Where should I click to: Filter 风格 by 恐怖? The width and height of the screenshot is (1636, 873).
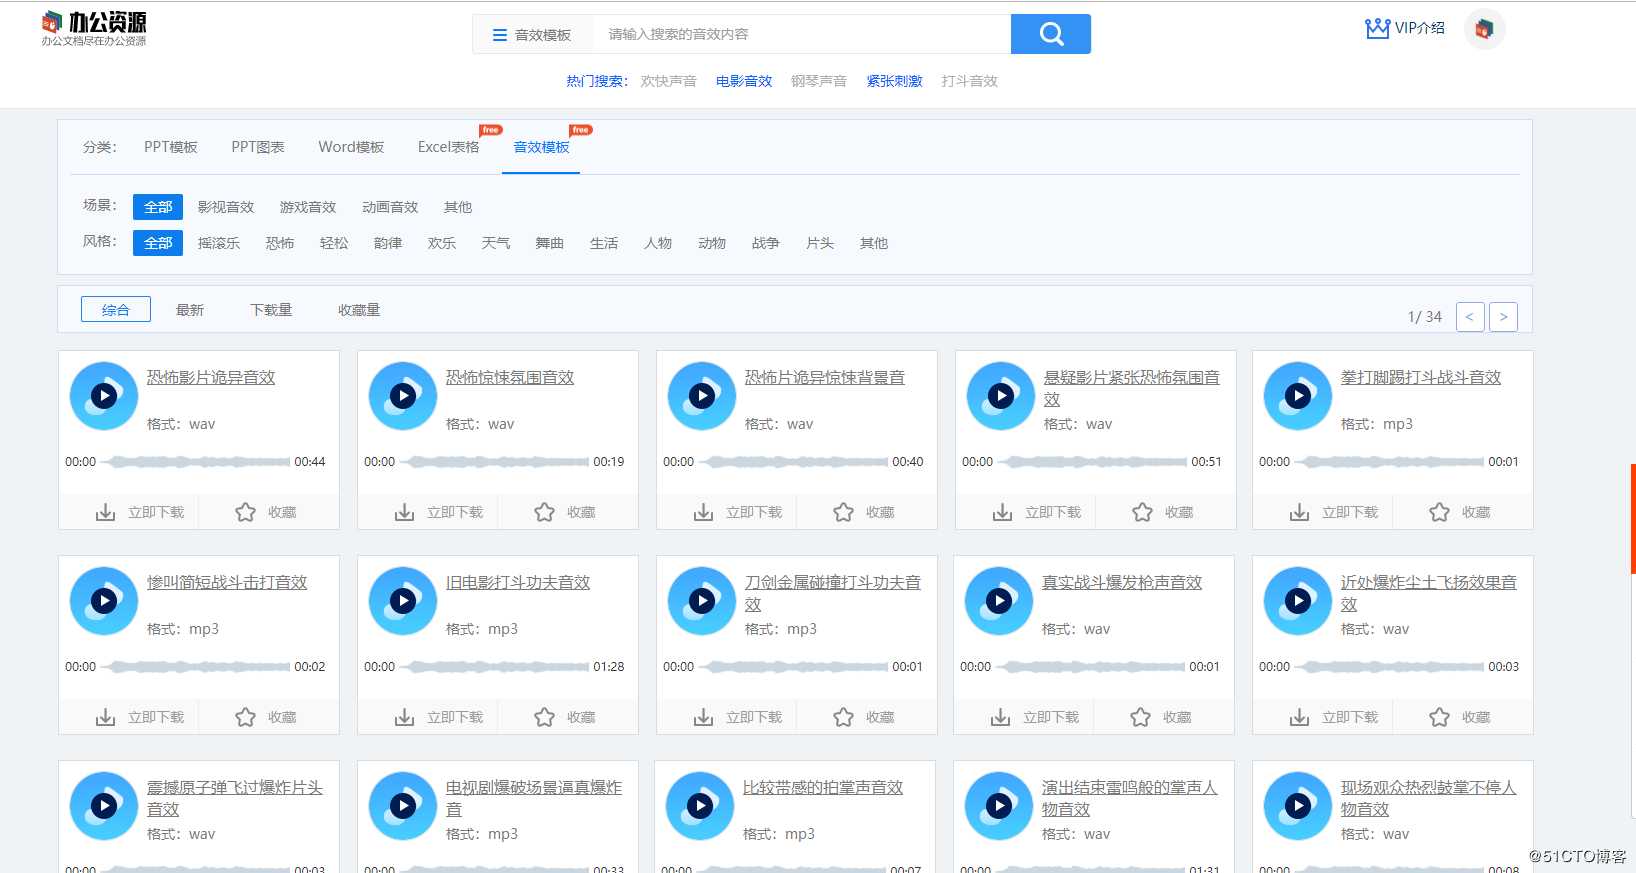[x=280, y=243]
